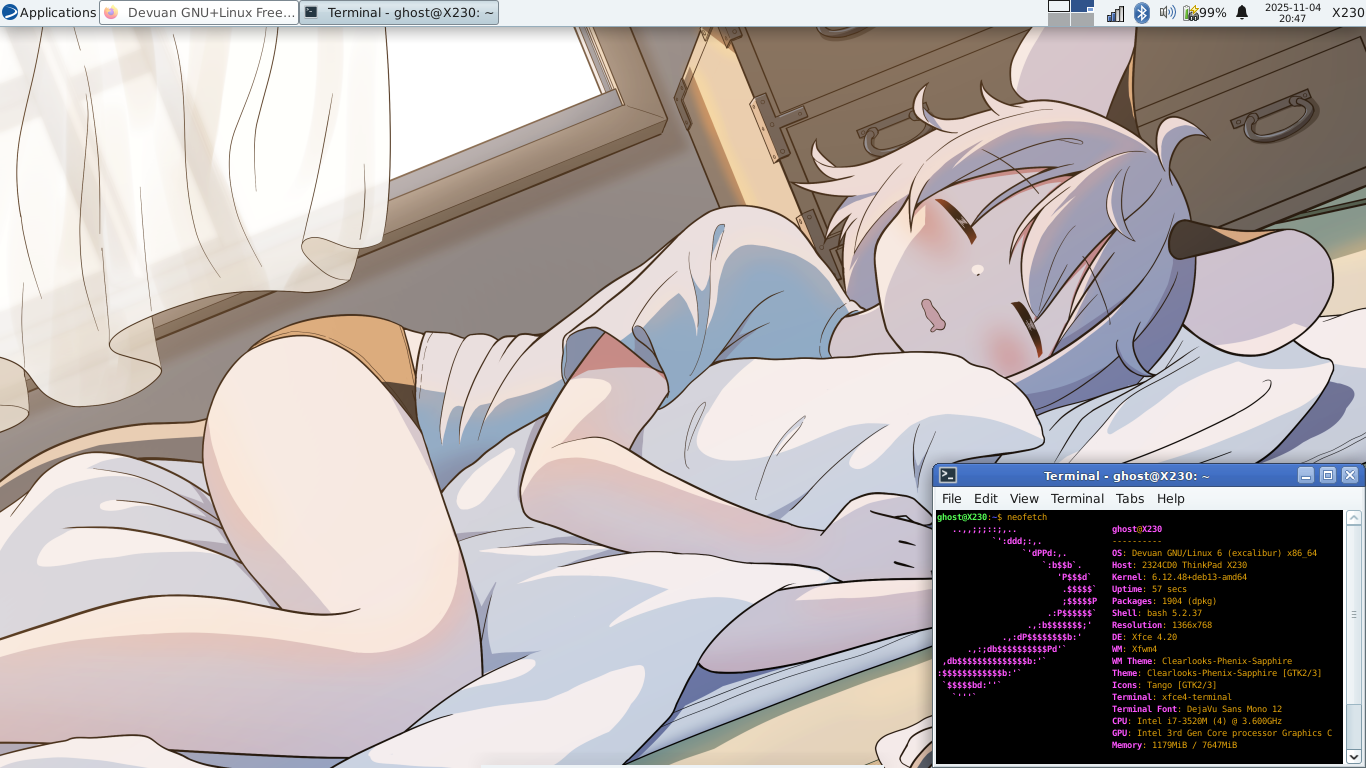Viewport: 1366px width, 768px height.
Task: Click the 'Memory: 1179MiB / 7647MiB' line
Action: [1175, 745]
